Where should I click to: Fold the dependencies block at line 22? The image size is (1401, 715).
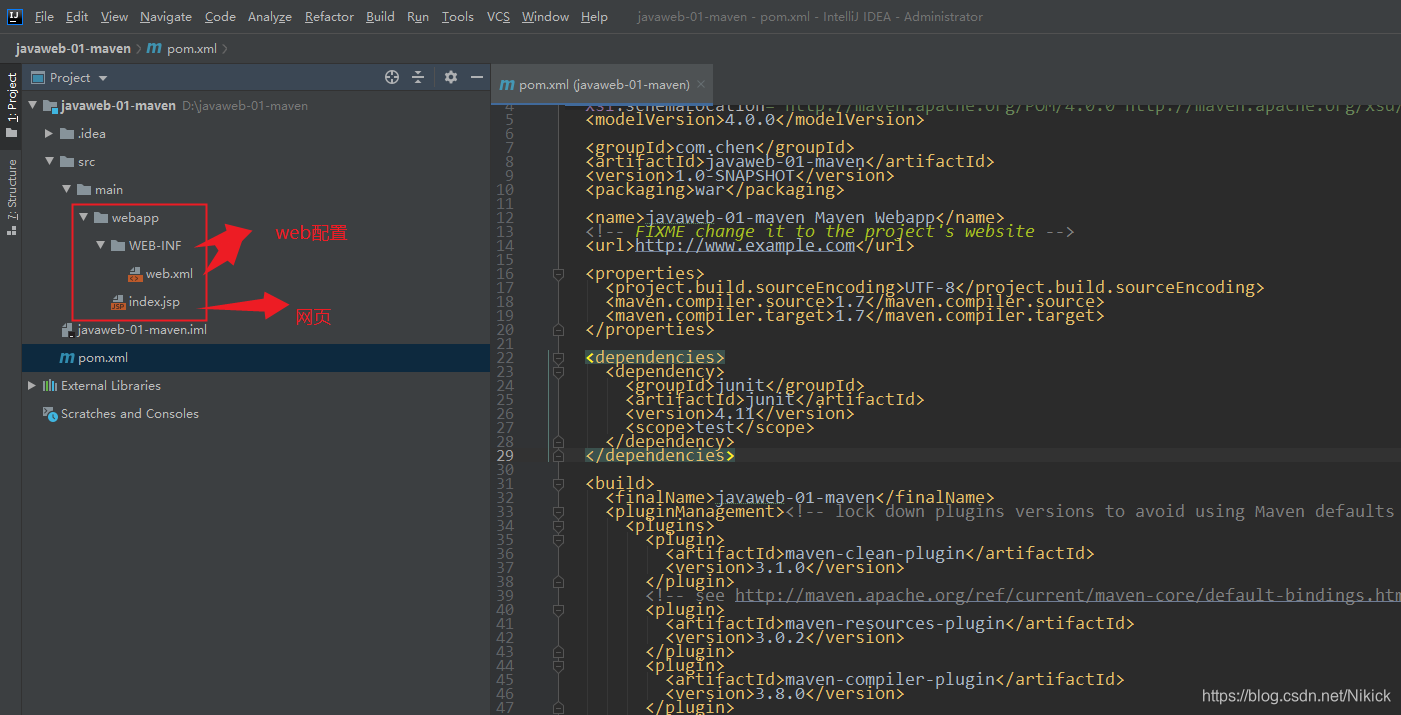click(x=557, y=357)
